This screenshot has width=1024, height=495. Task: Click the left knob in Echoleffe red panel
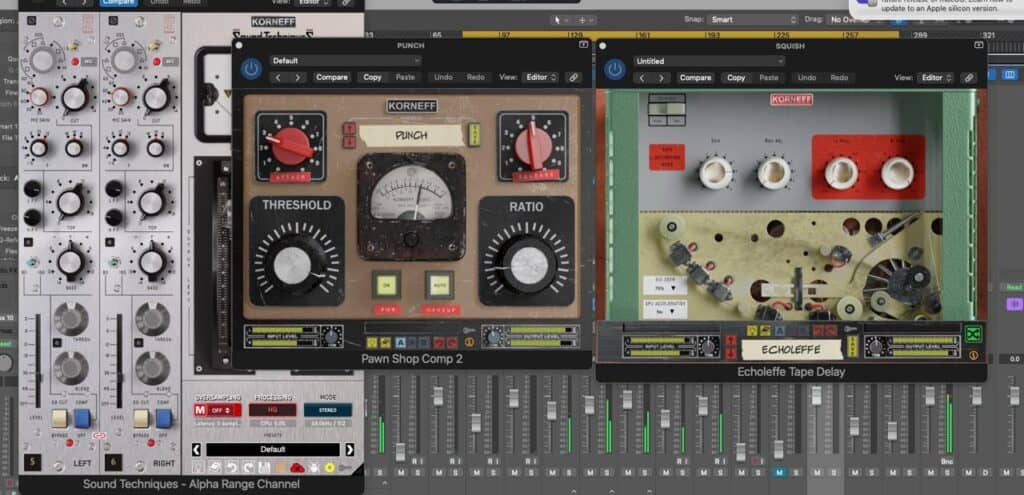pyautogui.click(x=841, y=173)
